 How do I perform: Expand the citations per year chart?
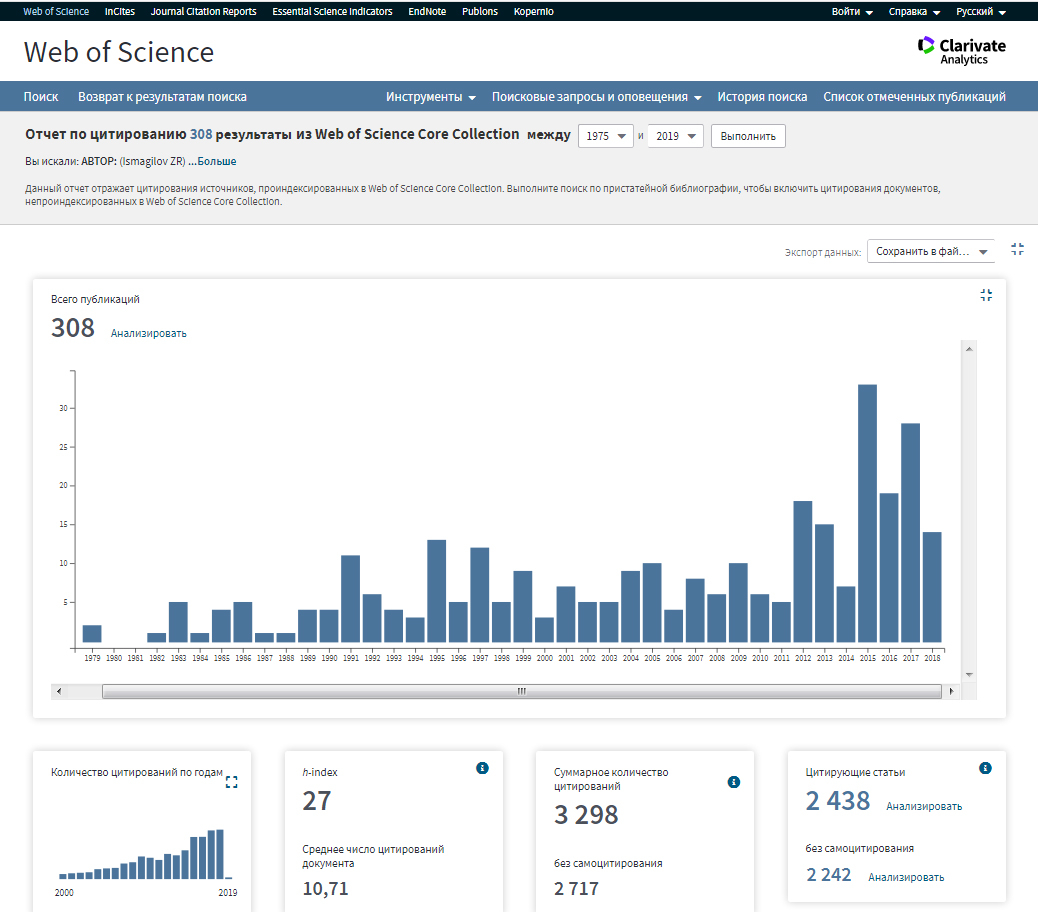[232, 782]
